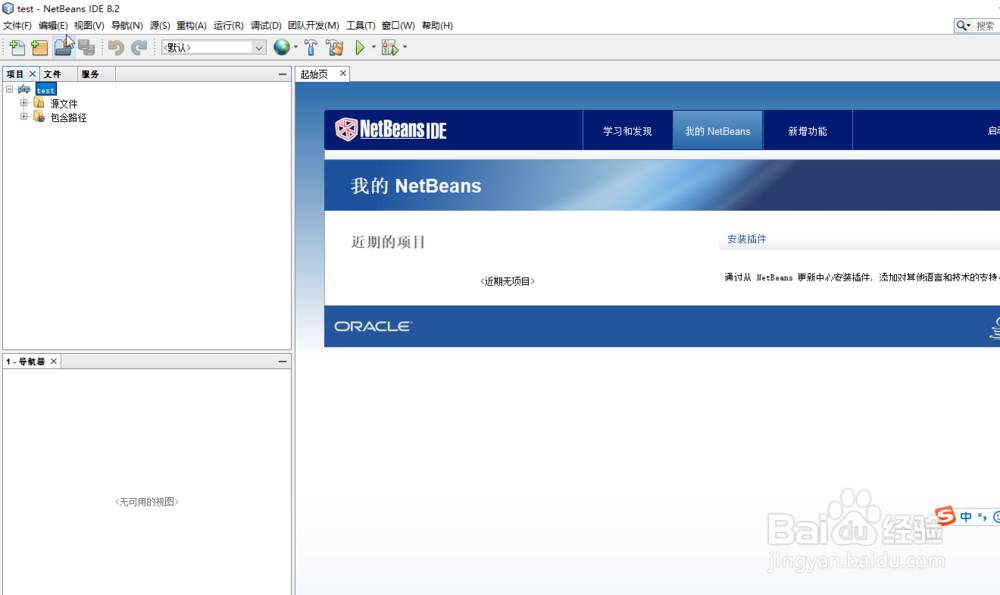
Task: Open the 源(S) menu
Action: click(159, 26)
